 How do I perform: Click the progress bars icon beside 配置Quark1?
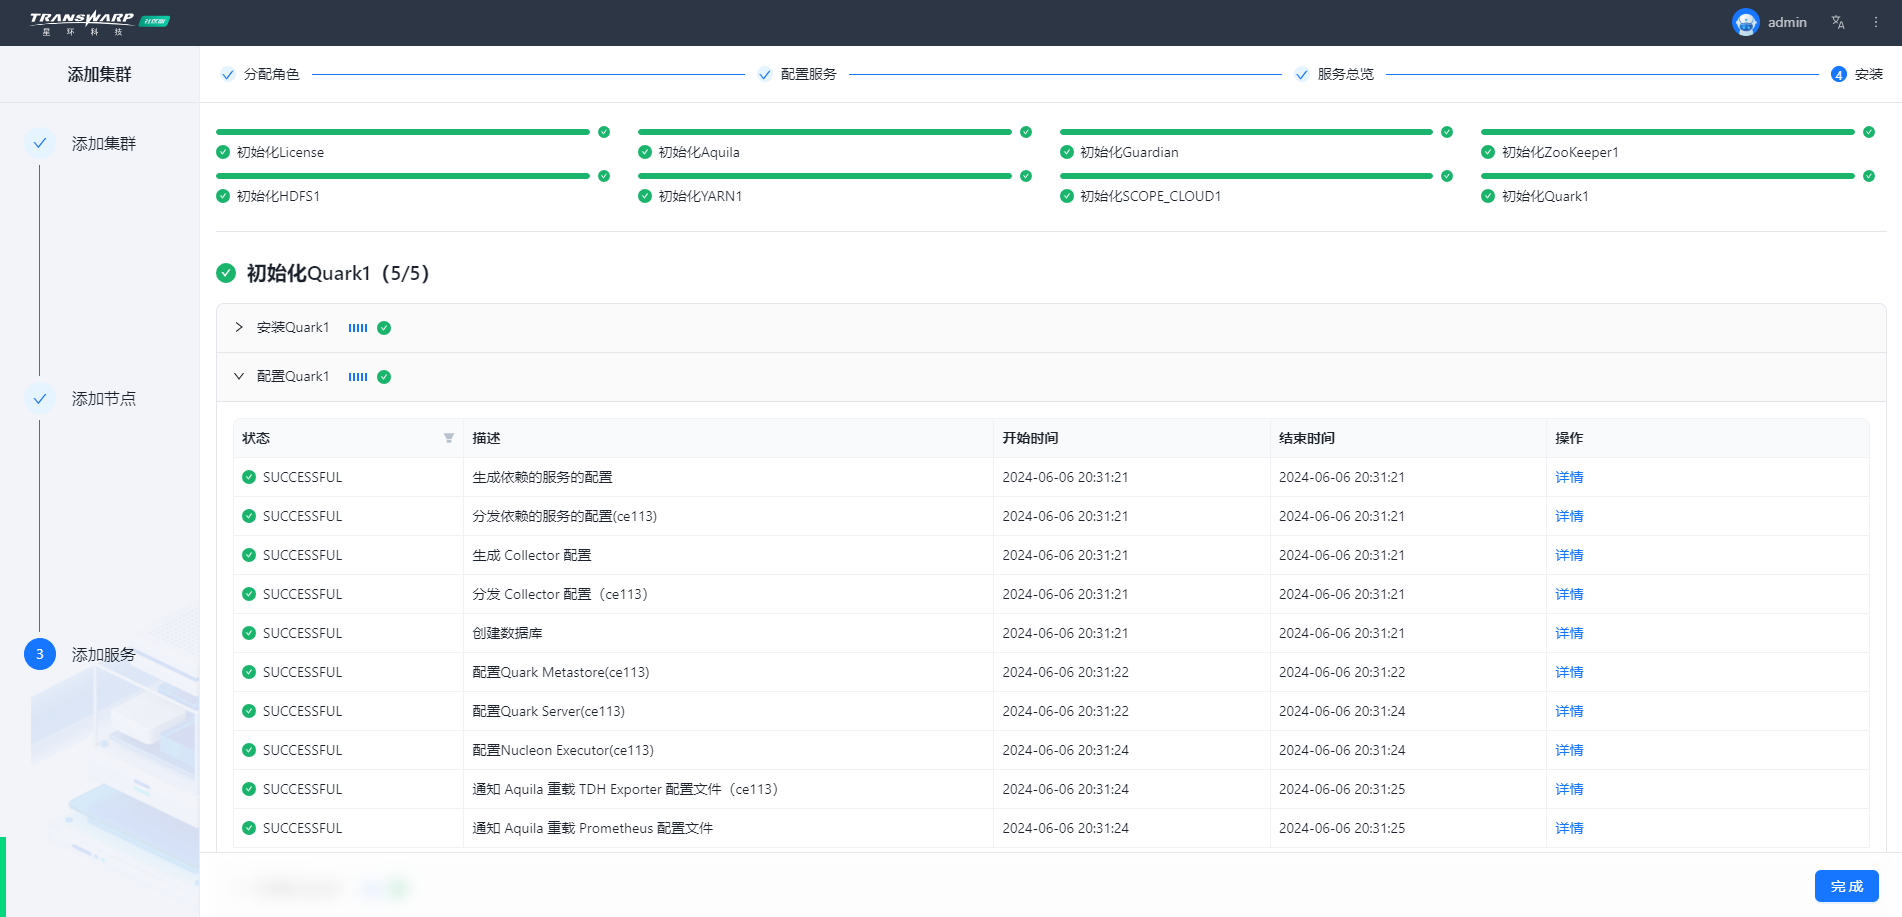(x=358, y=377)
